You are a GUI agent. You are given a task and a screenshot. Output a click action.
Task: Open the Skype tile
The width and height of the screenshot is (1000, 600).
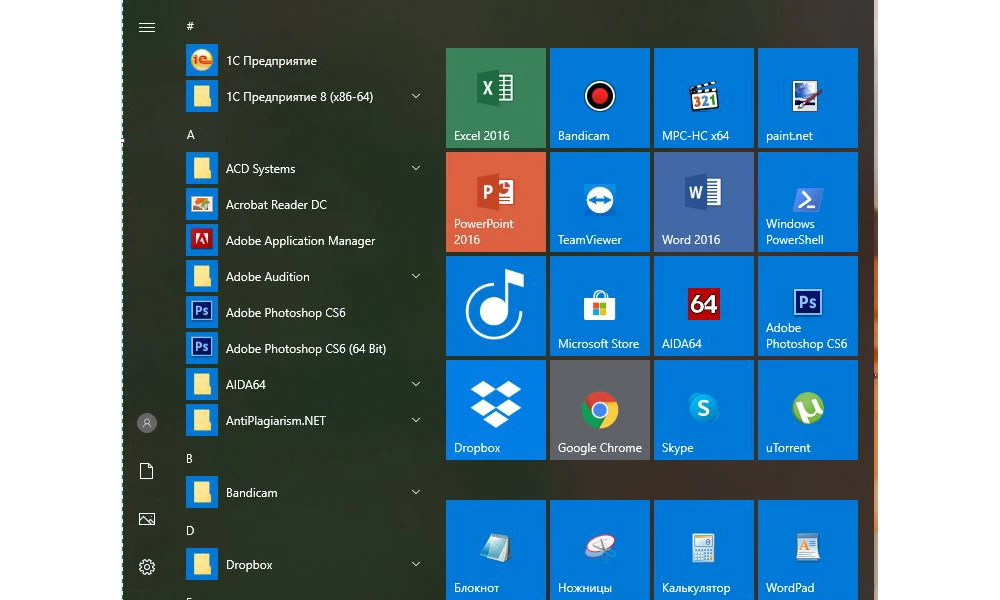(703, 409)
